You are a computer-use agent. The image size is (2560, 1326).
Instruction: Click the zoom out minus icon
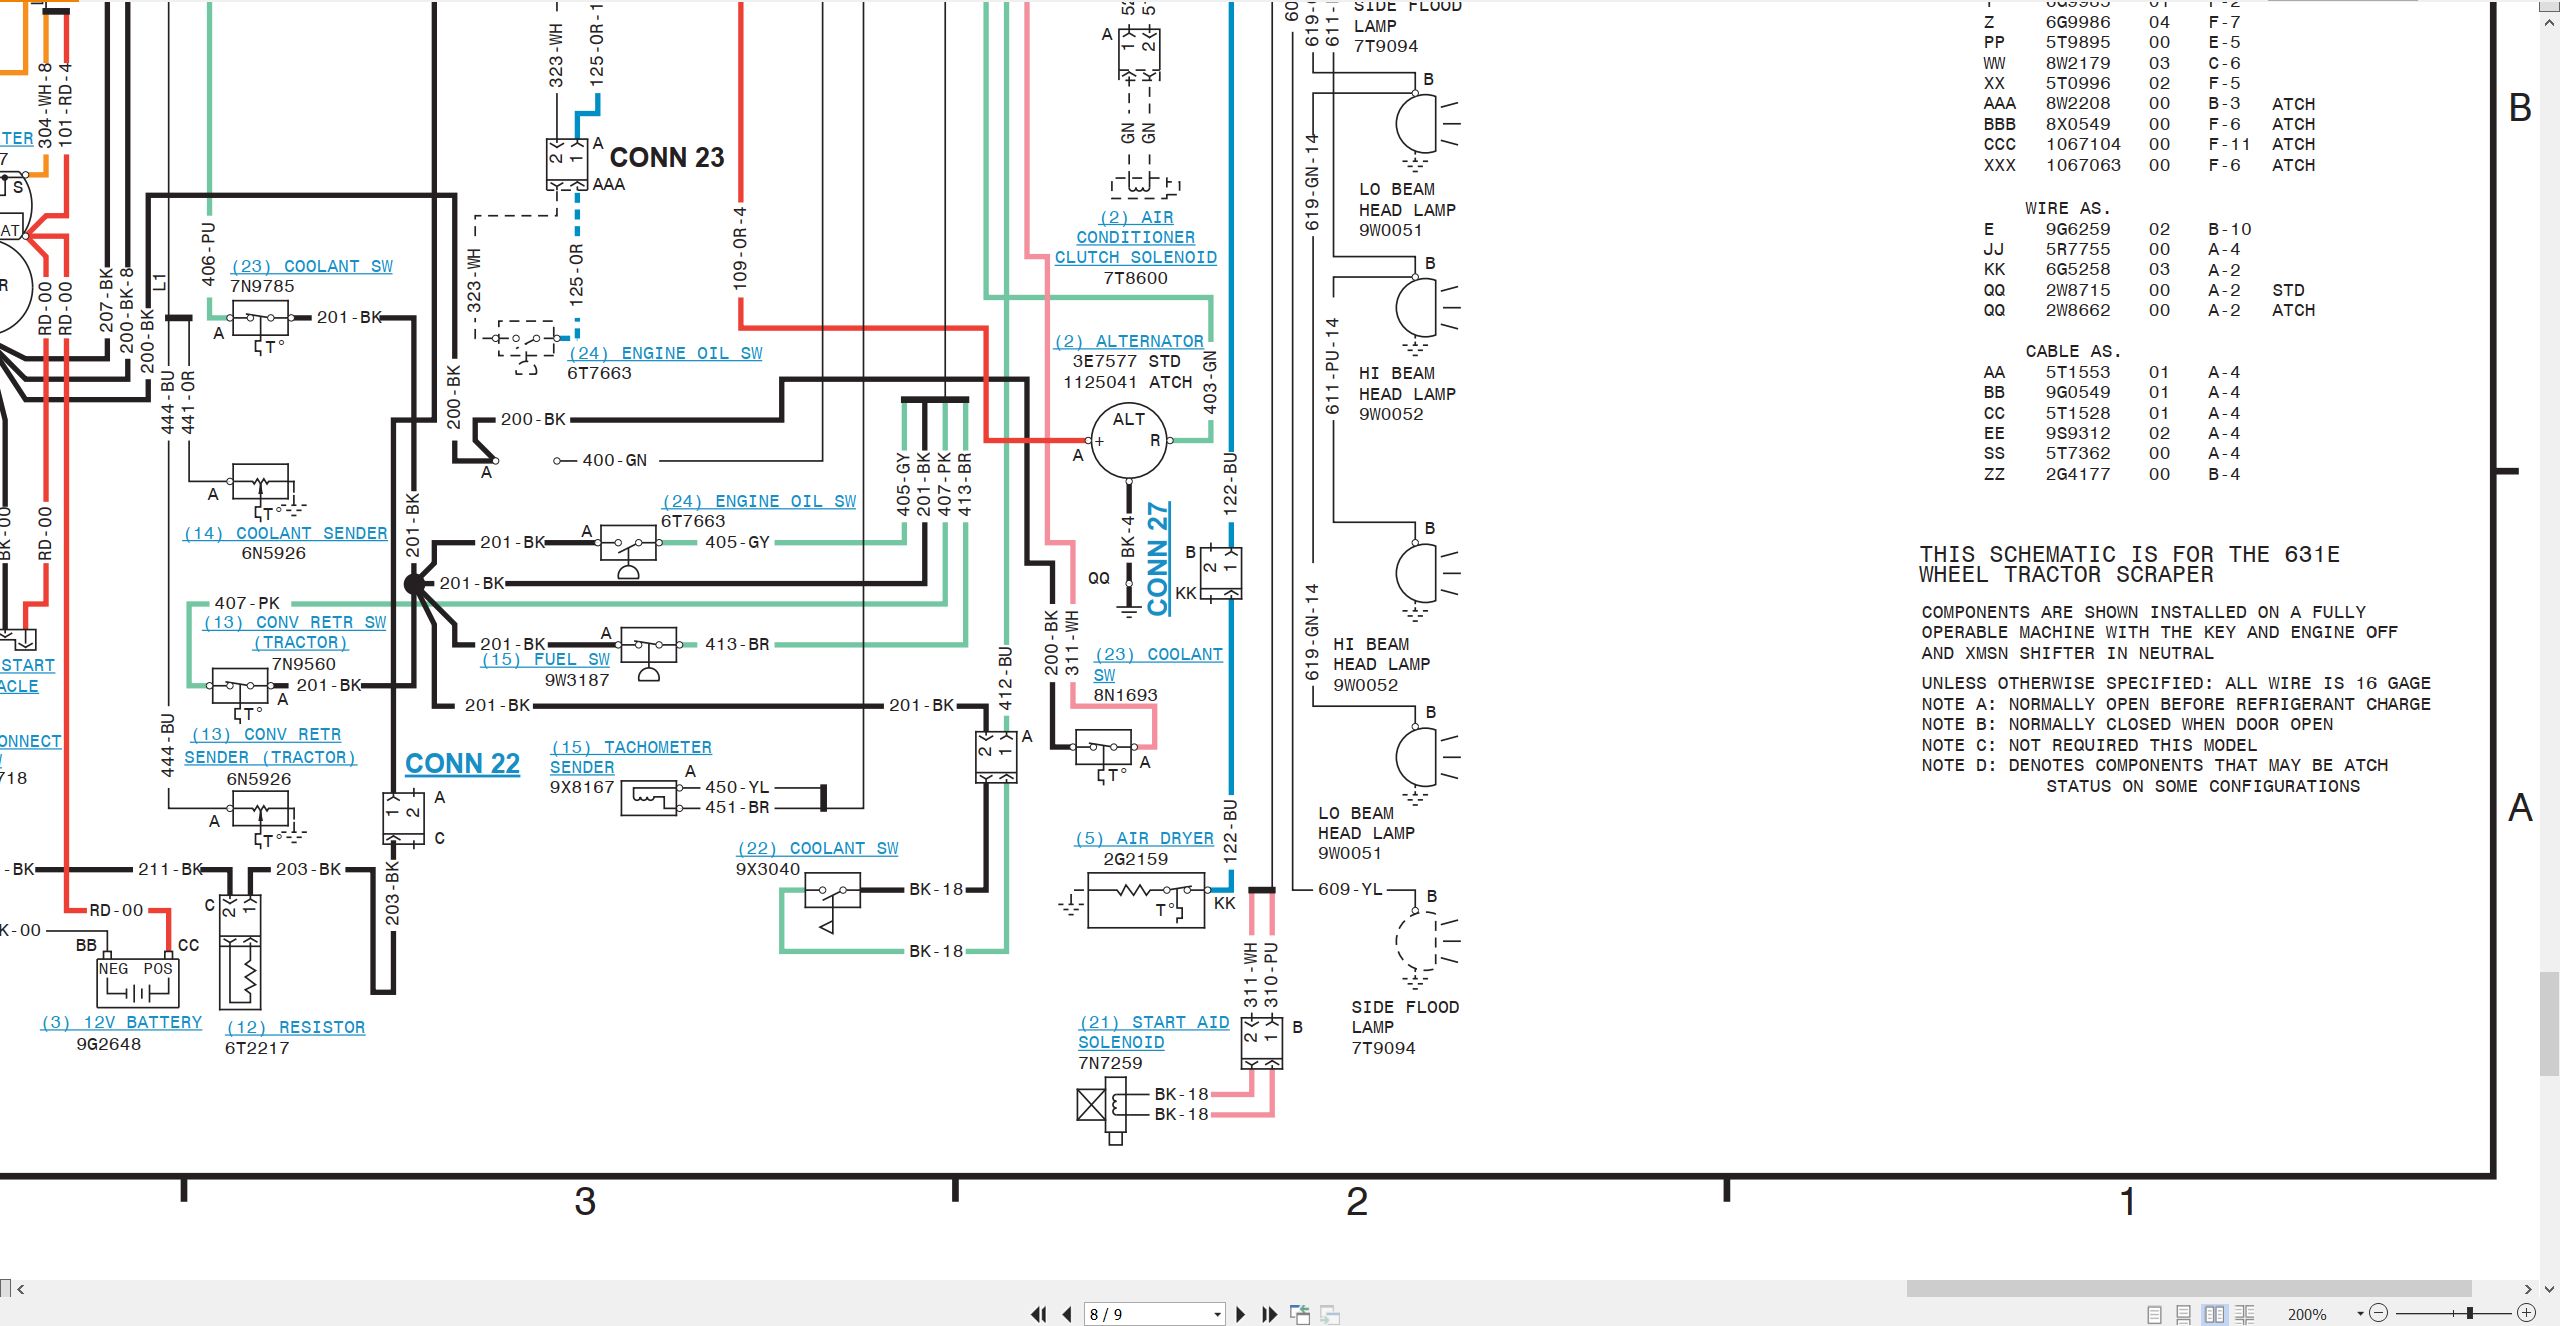tap(2379, 1313)
